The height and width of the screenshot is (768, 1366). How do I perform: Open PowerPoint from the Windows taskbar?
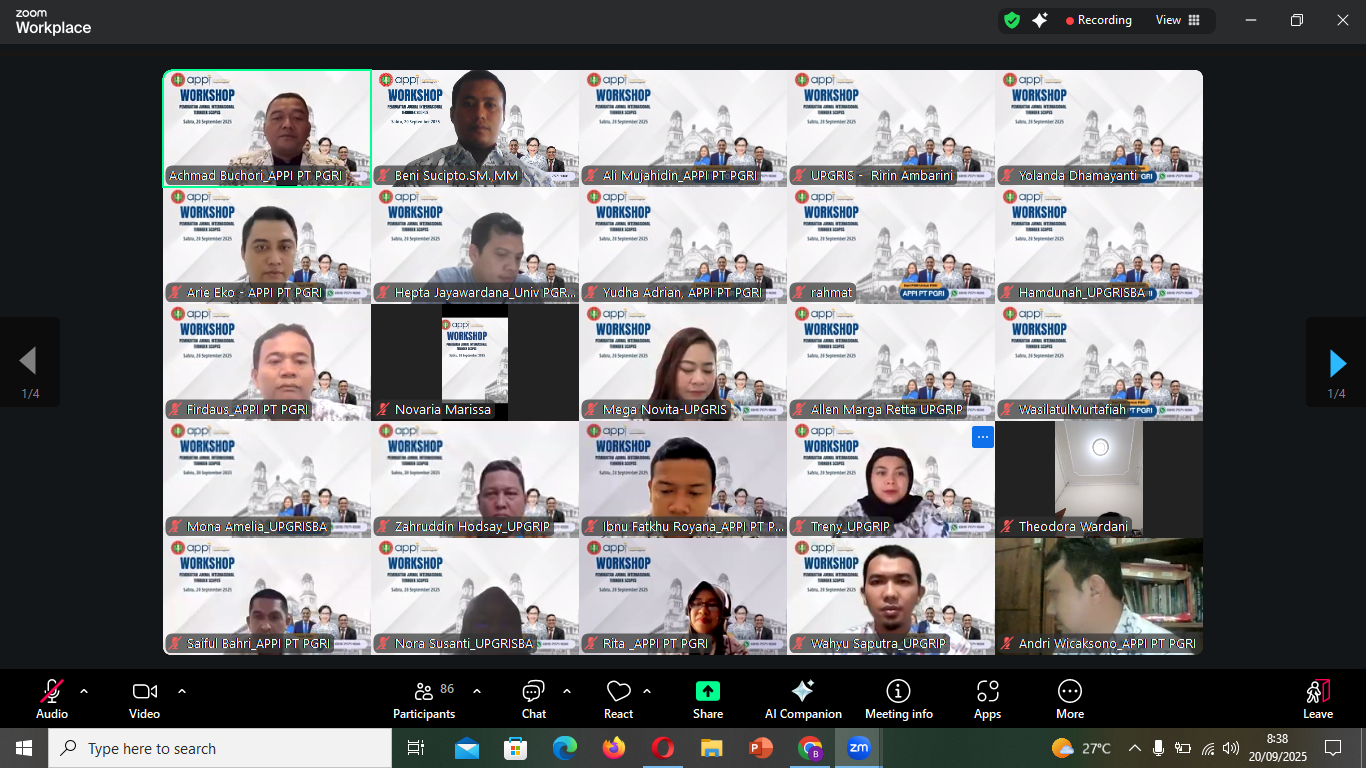(x=761, y=748)
